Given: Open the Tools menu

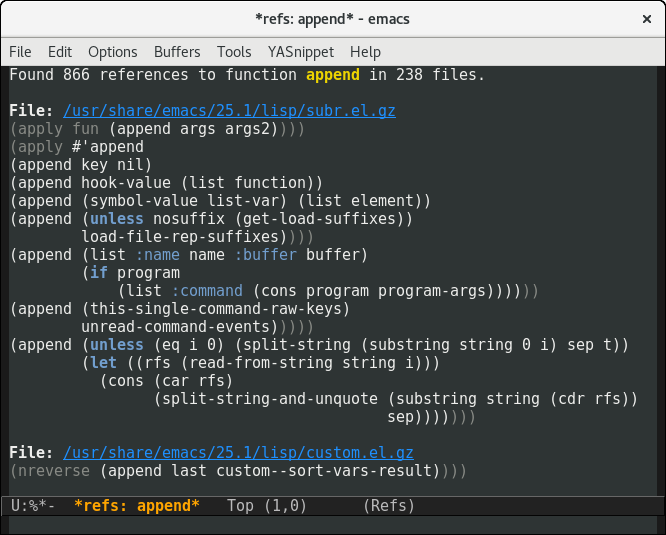Looking at the screenshot, I should coord(234,52).
